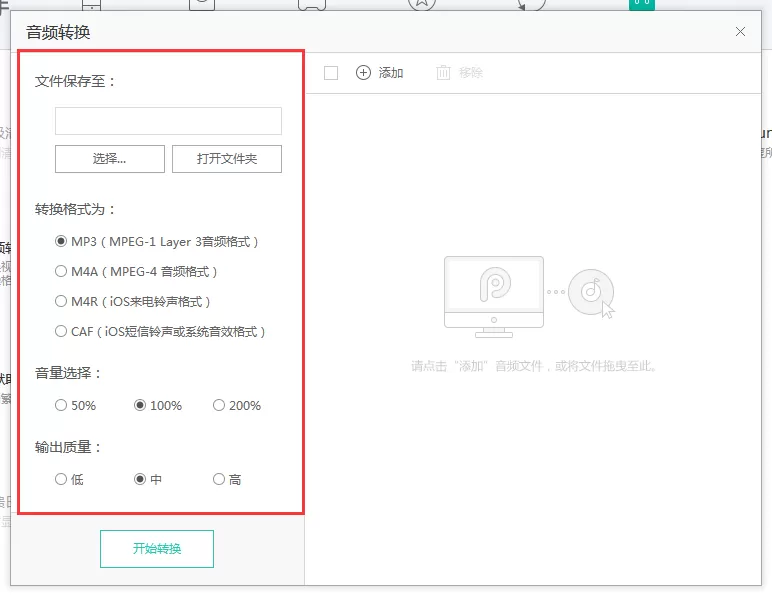
Task: Set volume to 50%
Action: click(61, 405)
